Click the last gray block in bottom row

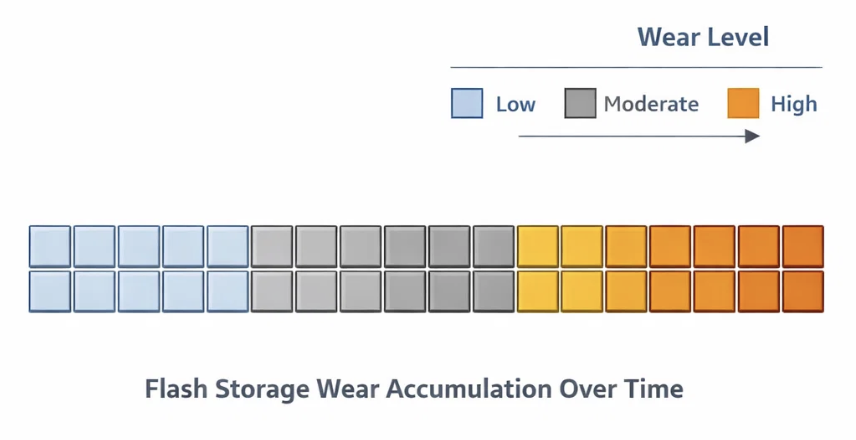494,291
